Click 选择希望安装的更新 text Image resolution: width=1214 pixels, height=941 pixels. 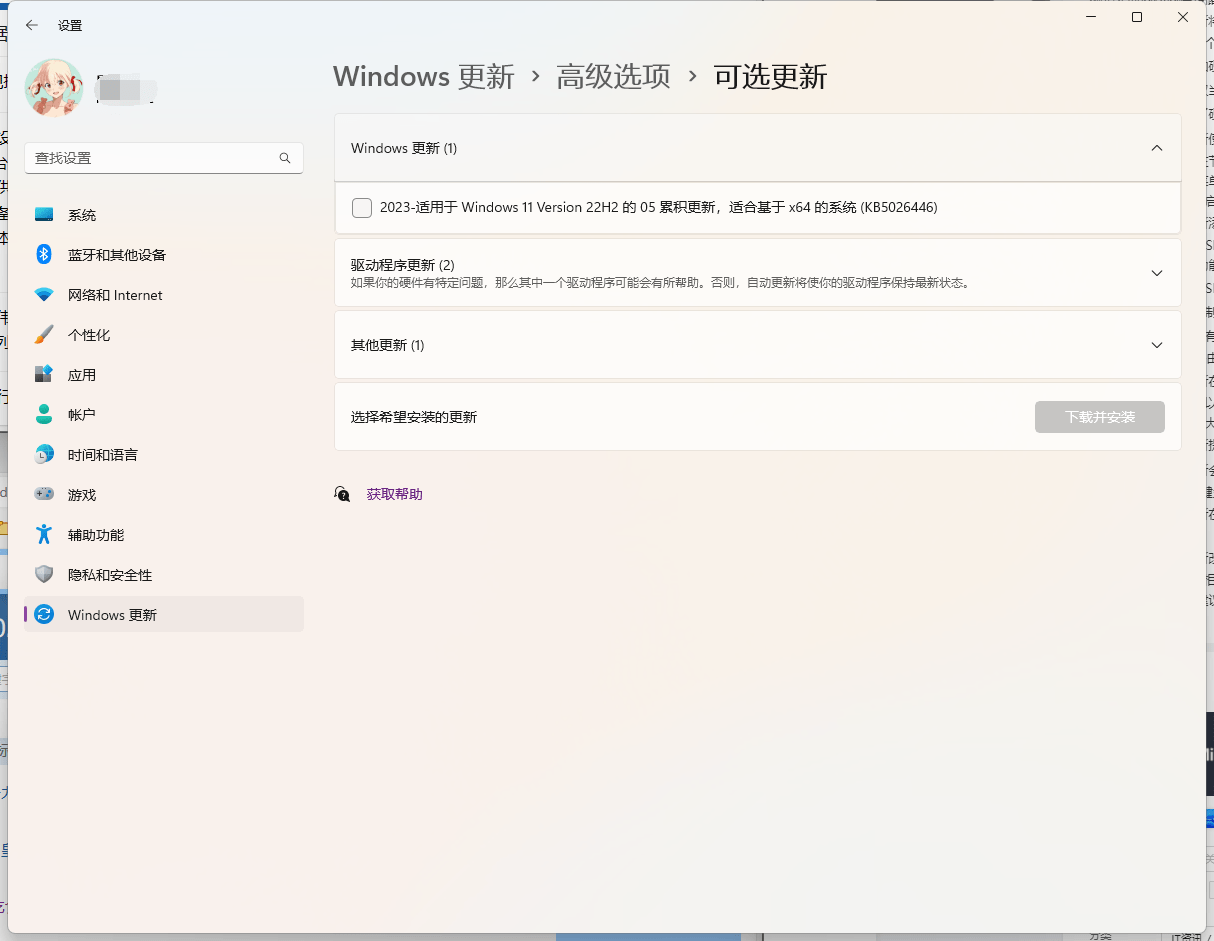click(x=414, y=417)
